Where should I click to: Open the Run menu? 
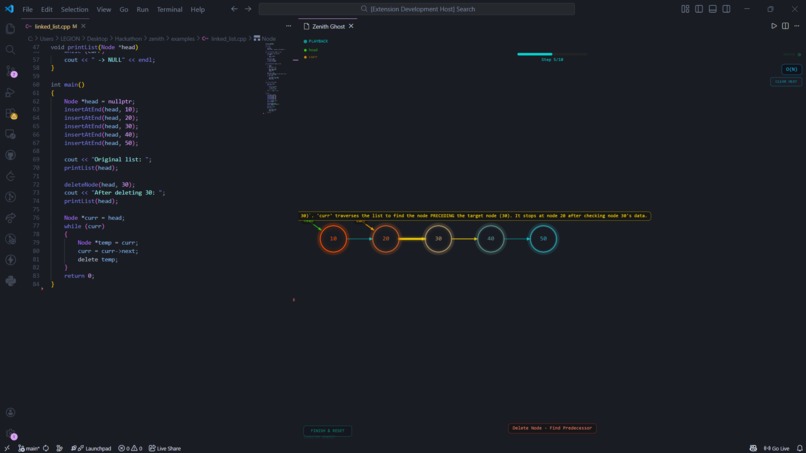(x=142, y=9)
